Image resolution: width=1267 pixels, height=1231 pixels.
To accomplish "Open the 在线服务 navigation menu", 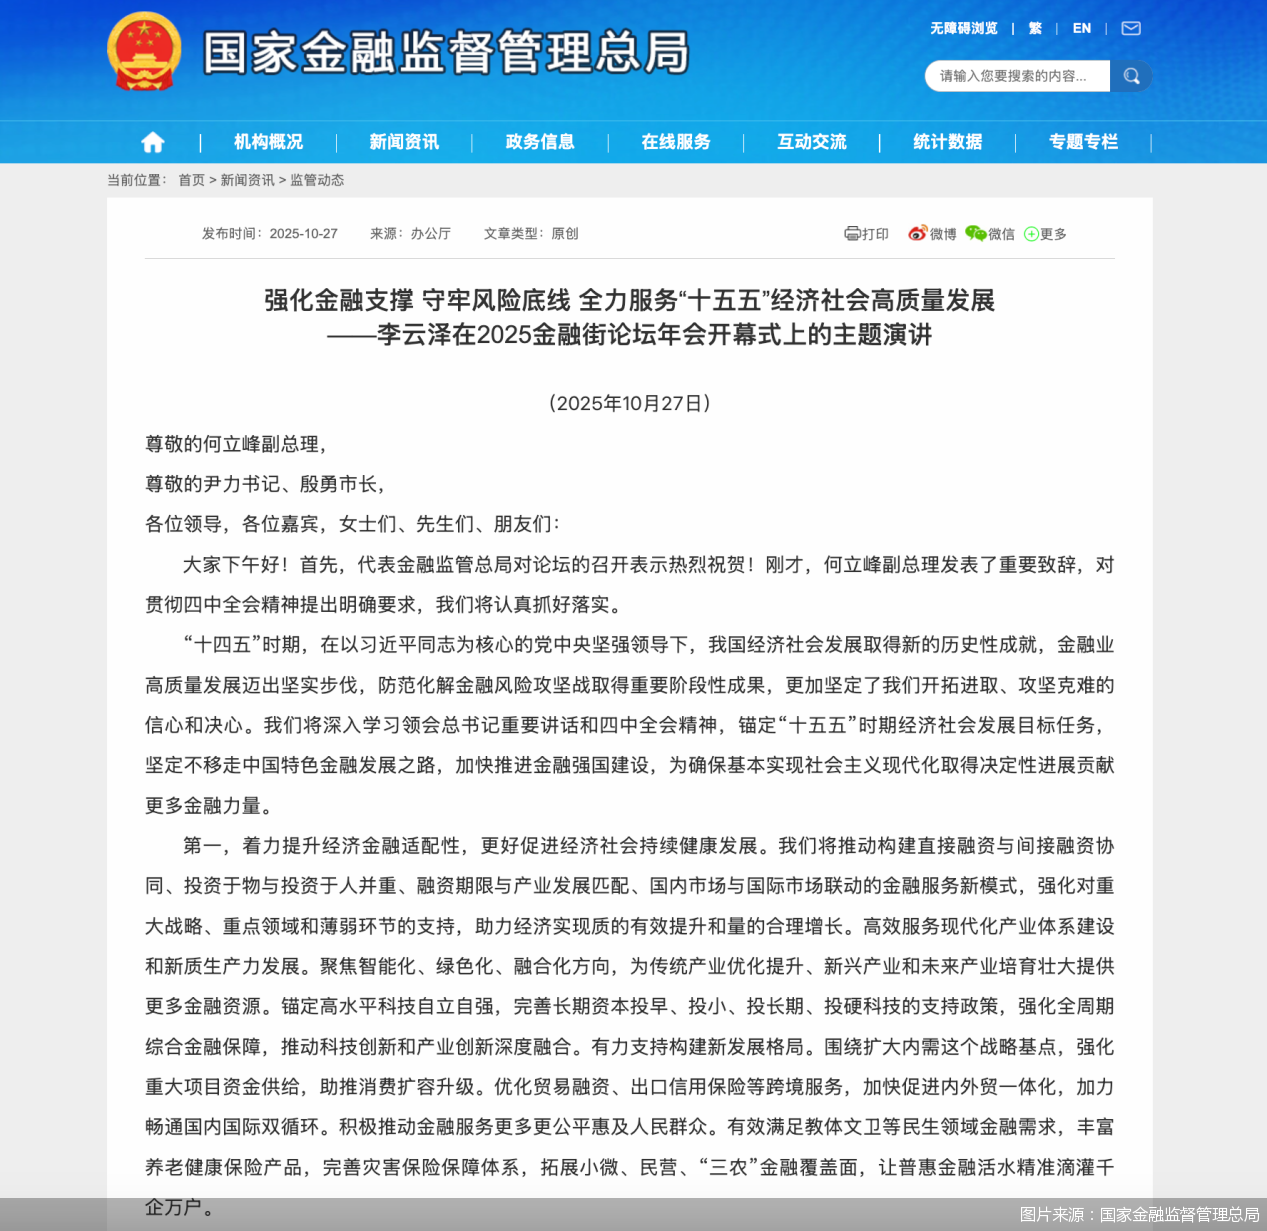I will [675, 141].
